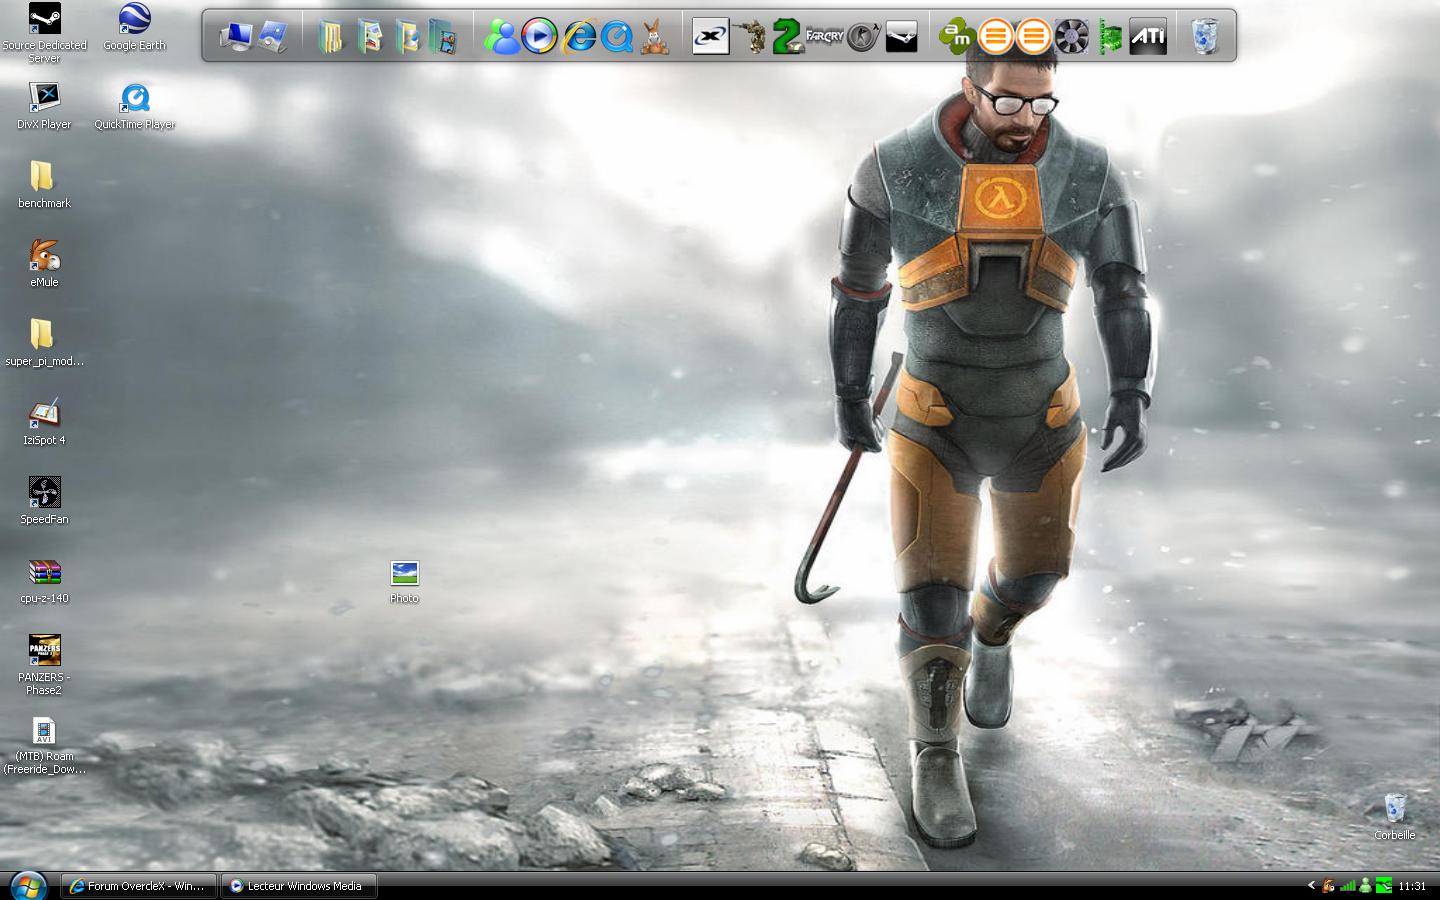Launch Internet Explorer from the dock
Image resolution: width=1440 pixels, height=900 pixels.
[x=578, y=37]
